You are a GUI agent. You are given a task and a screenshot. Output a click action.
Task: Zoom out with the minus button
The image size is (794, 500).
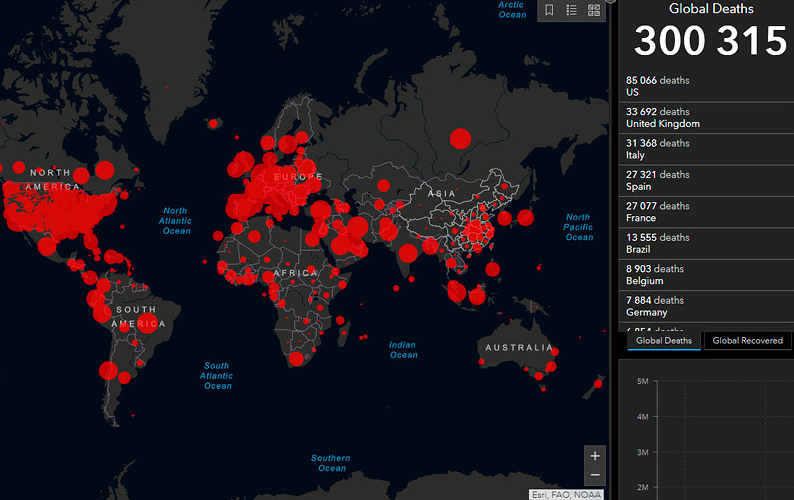click(x=595, y=475)
